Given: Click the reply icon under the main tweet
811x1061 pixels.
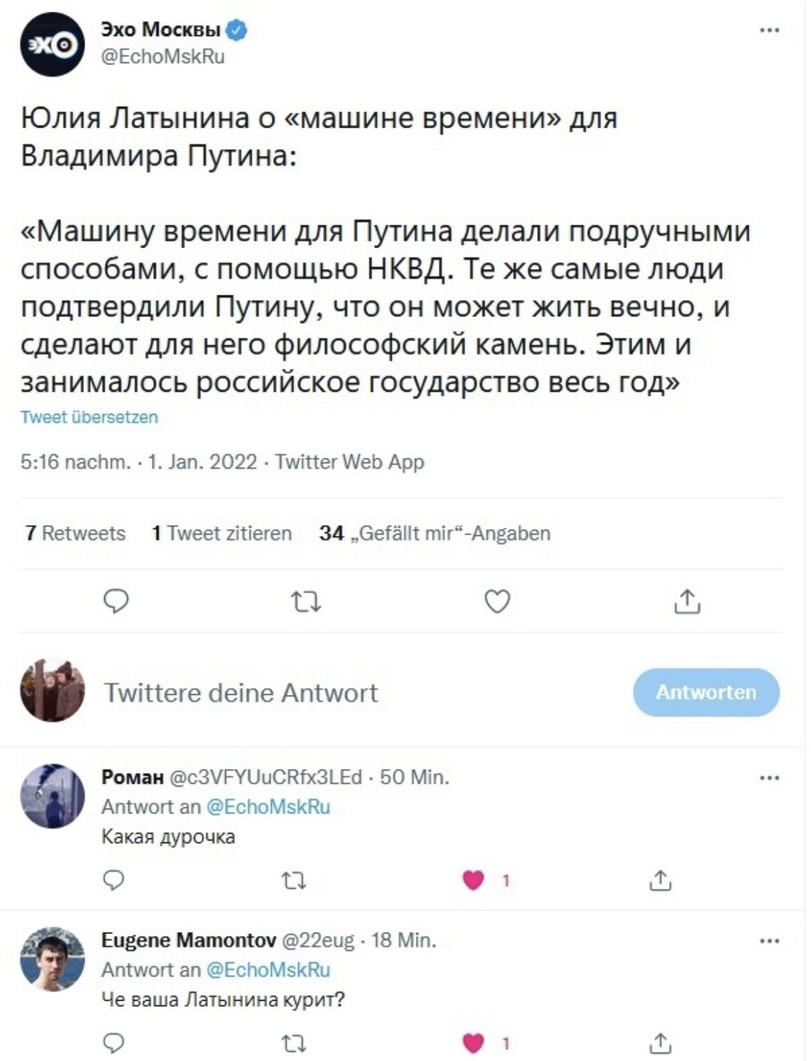Looking at the screenshot, I should [x=116, y=601].
